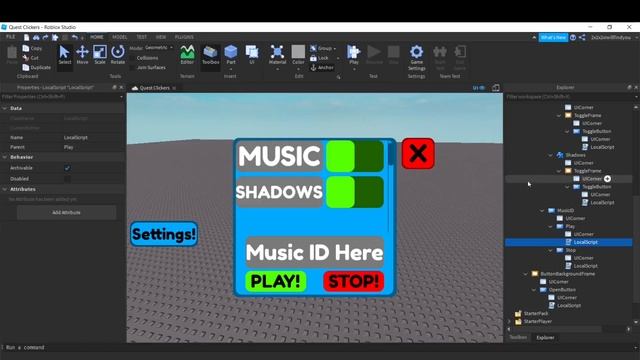Insert a new Part
This screenshot has height=360, width=640.
click(231, 55)
